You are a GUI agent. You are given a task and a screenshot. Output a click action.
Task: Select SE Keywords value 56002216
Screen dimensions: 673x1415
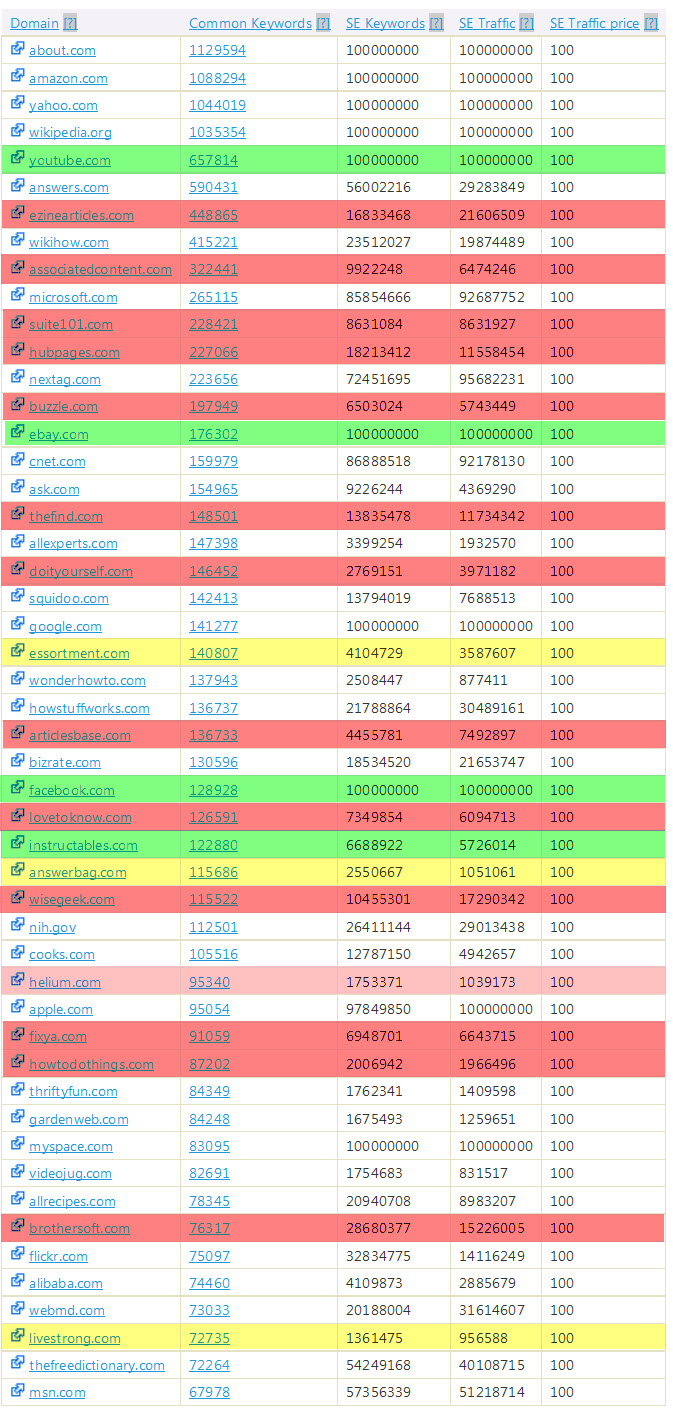[378, 187]
